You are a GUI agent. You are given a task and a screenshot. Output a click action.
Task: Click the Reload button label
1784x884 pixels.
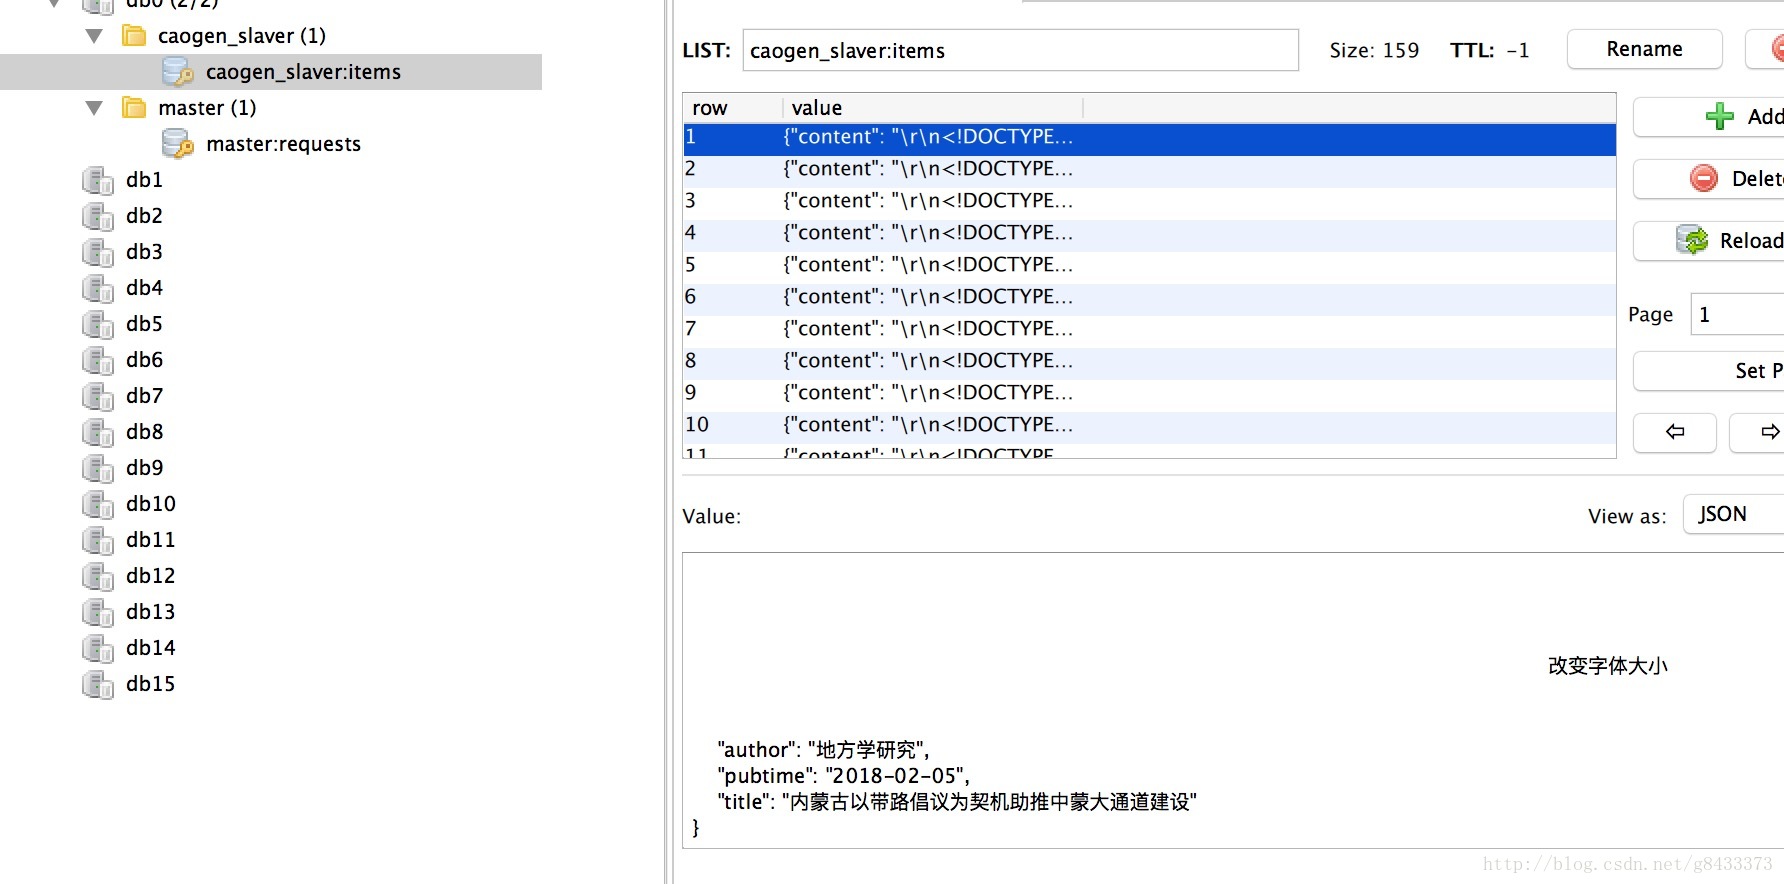click(x=1751, y=241)
